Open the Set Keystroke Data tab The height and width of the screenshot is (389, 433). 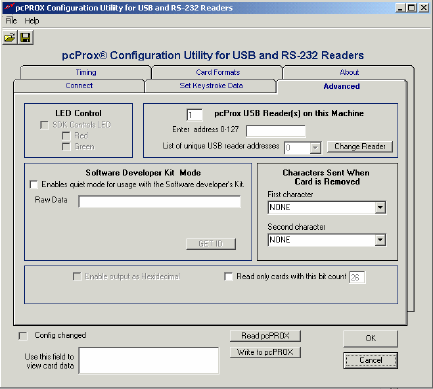pyautogui.click(x=211, y=86)
